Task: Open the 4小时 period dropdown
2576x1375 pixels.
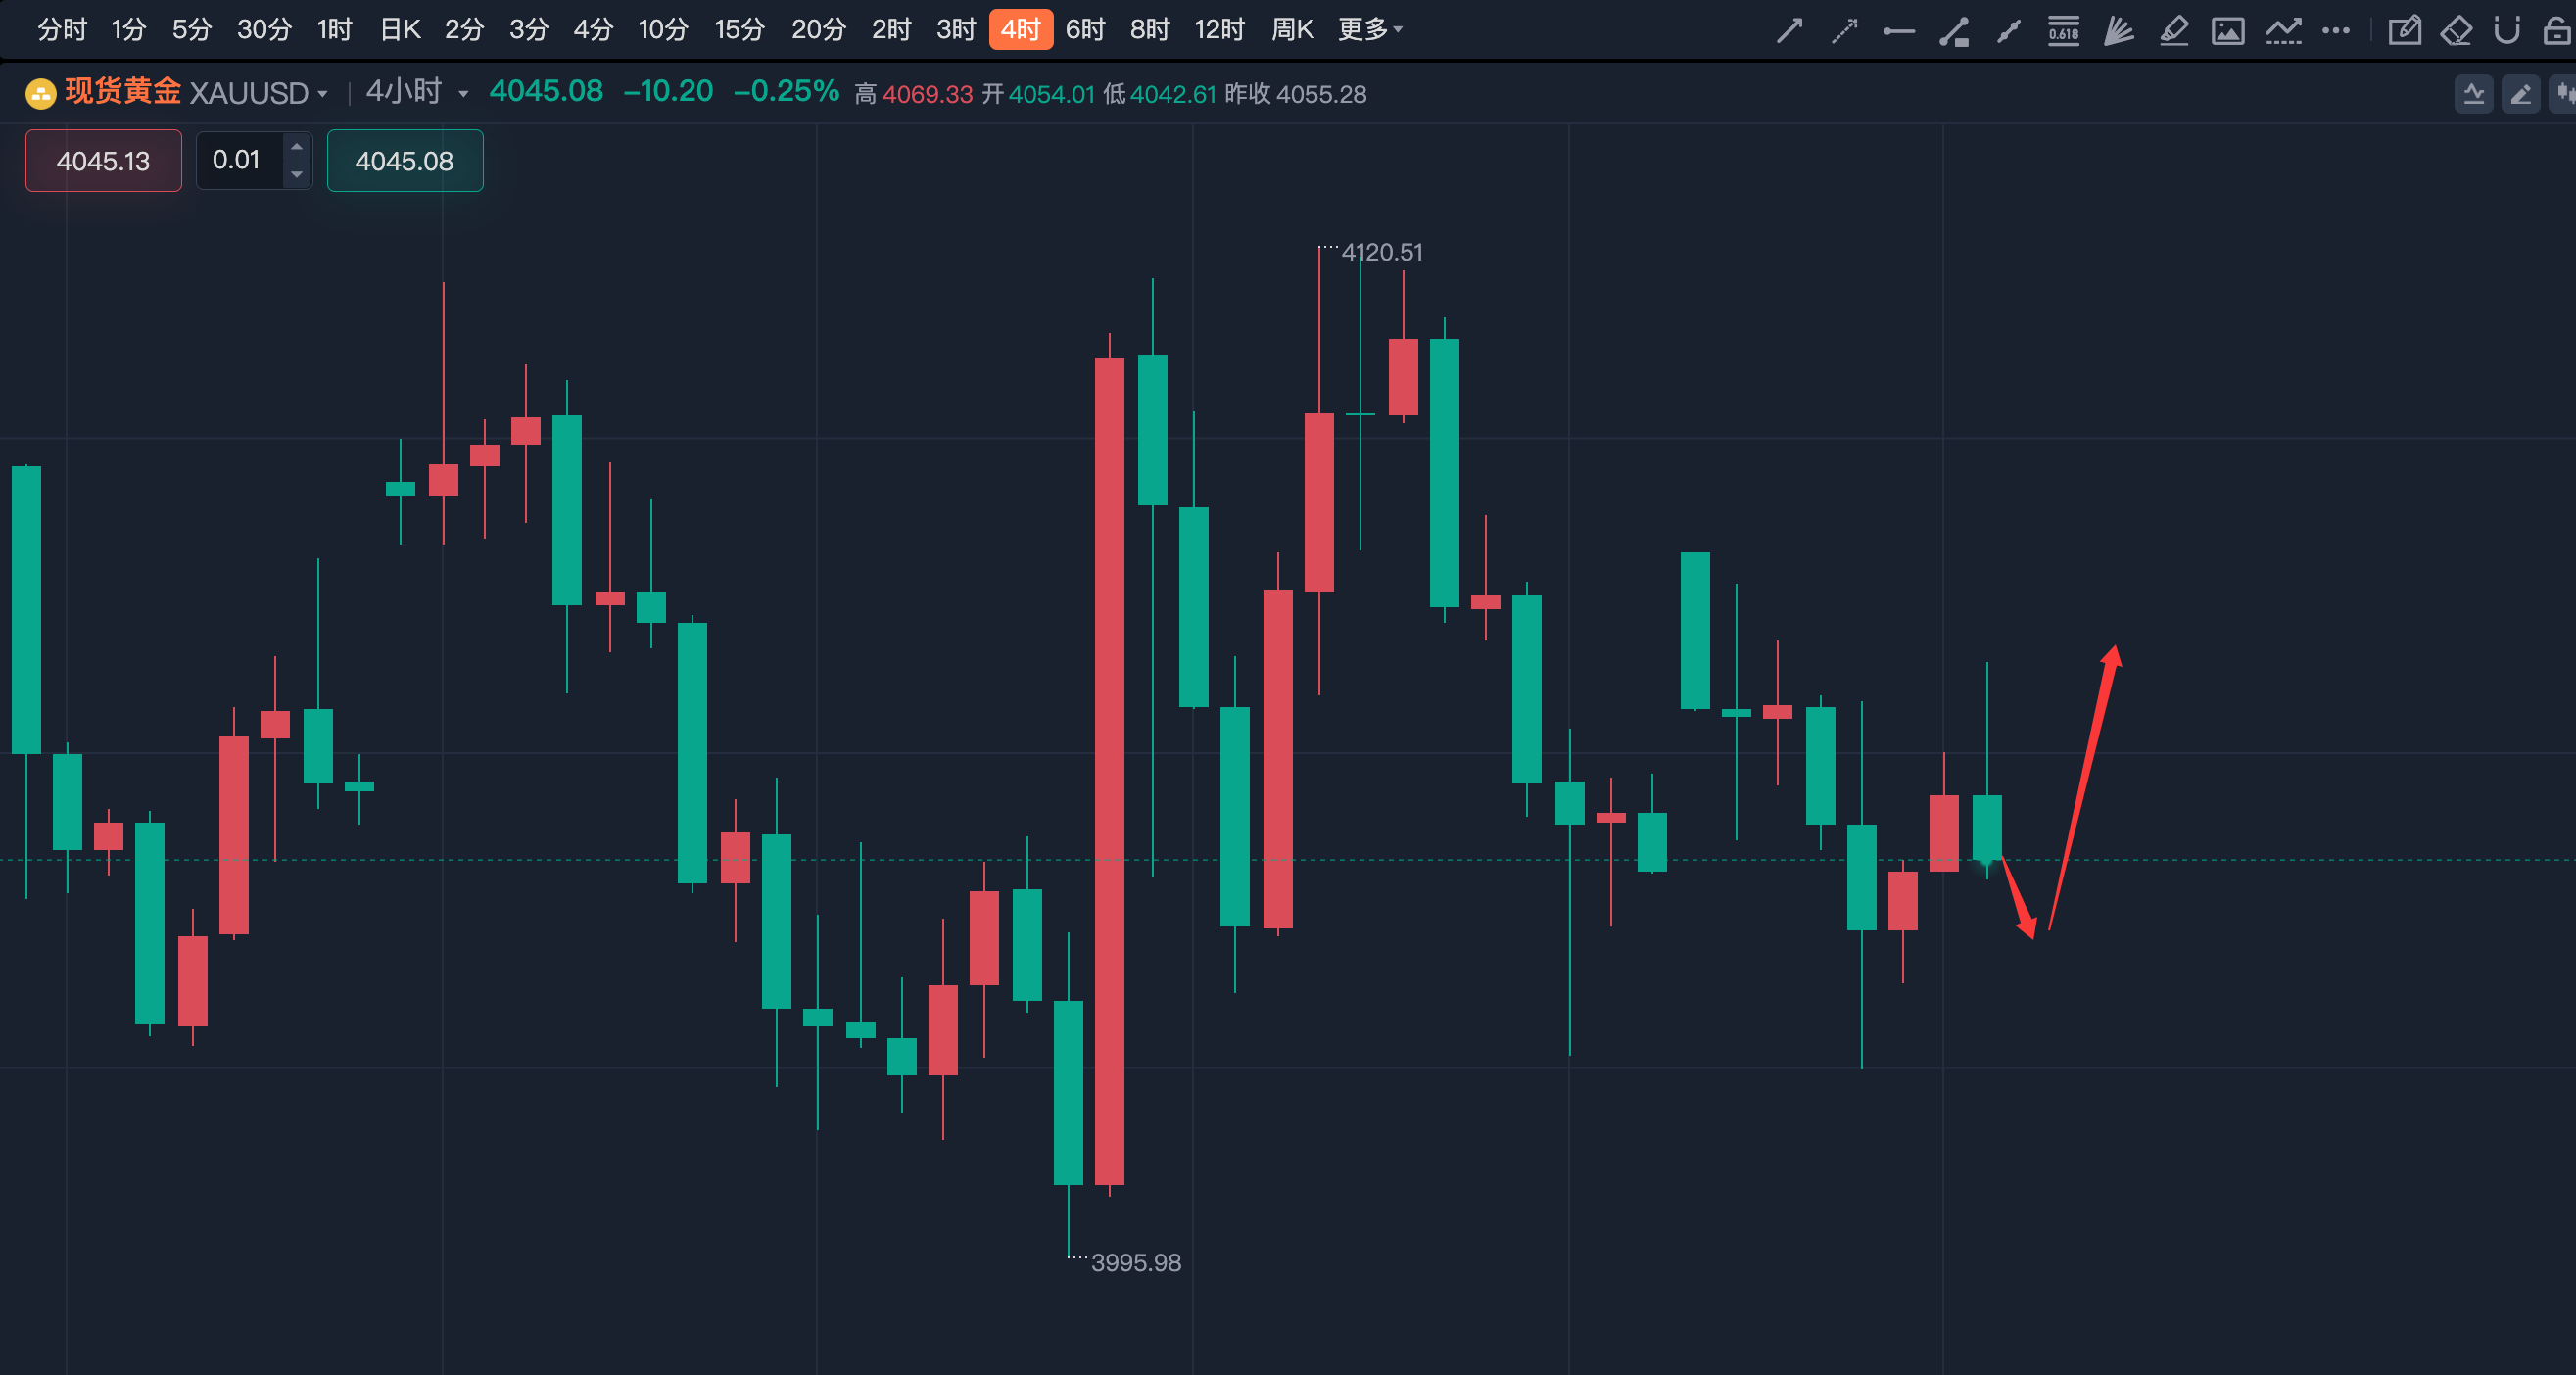Action: point(417,93)
